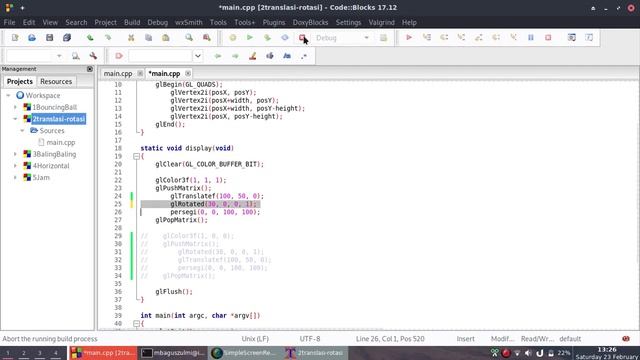Open the mbaguszulmi terminal taskbar button
This screenshot has height=360, width=640.
point(173,353)
